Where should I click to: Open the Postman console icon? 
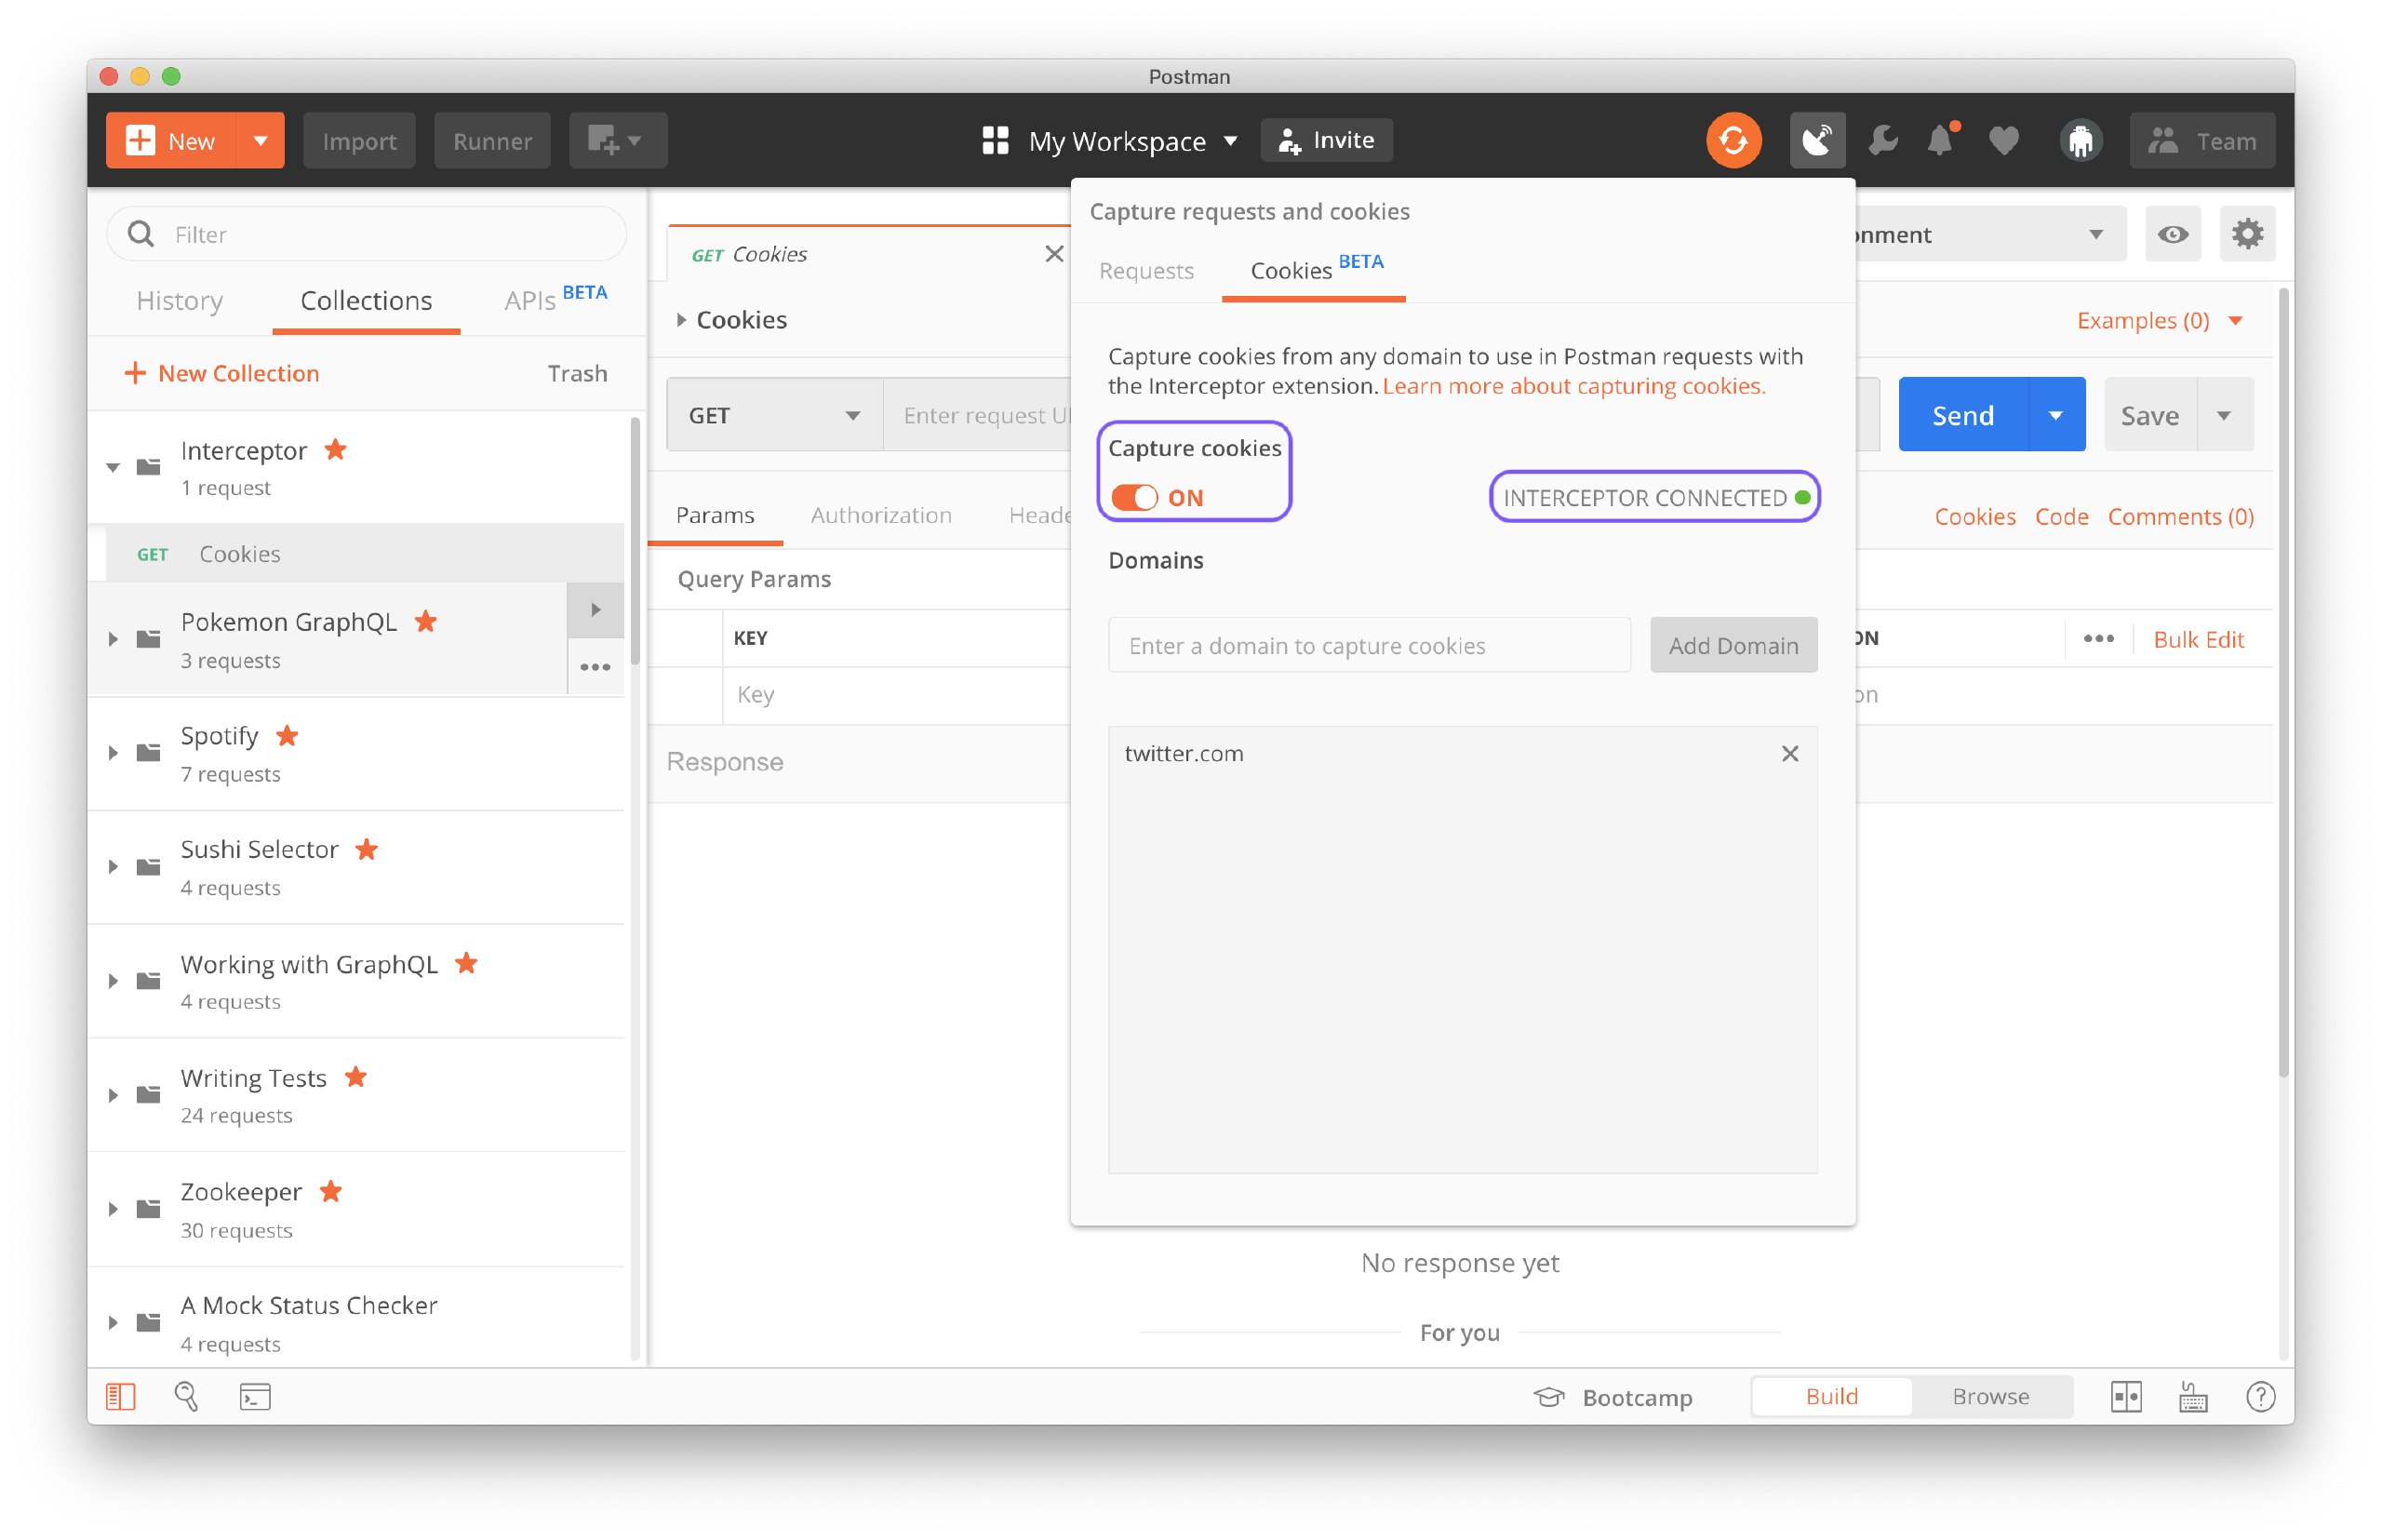click(255, 1396)
